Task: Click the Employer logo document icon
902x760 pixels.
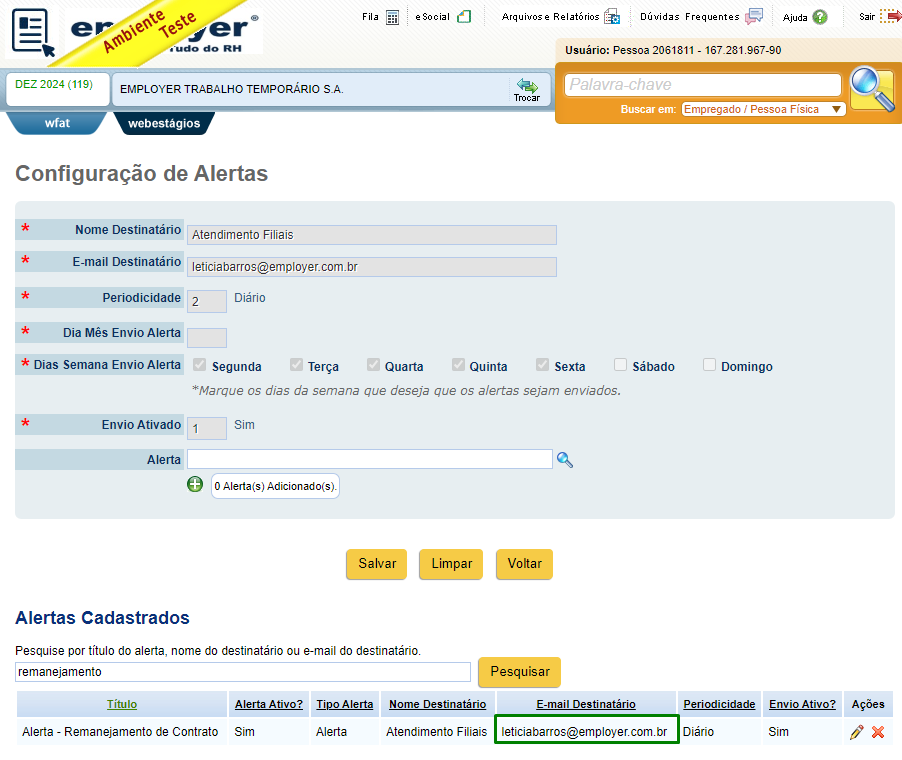Action: pyautogui.click(x=32, y=32)
